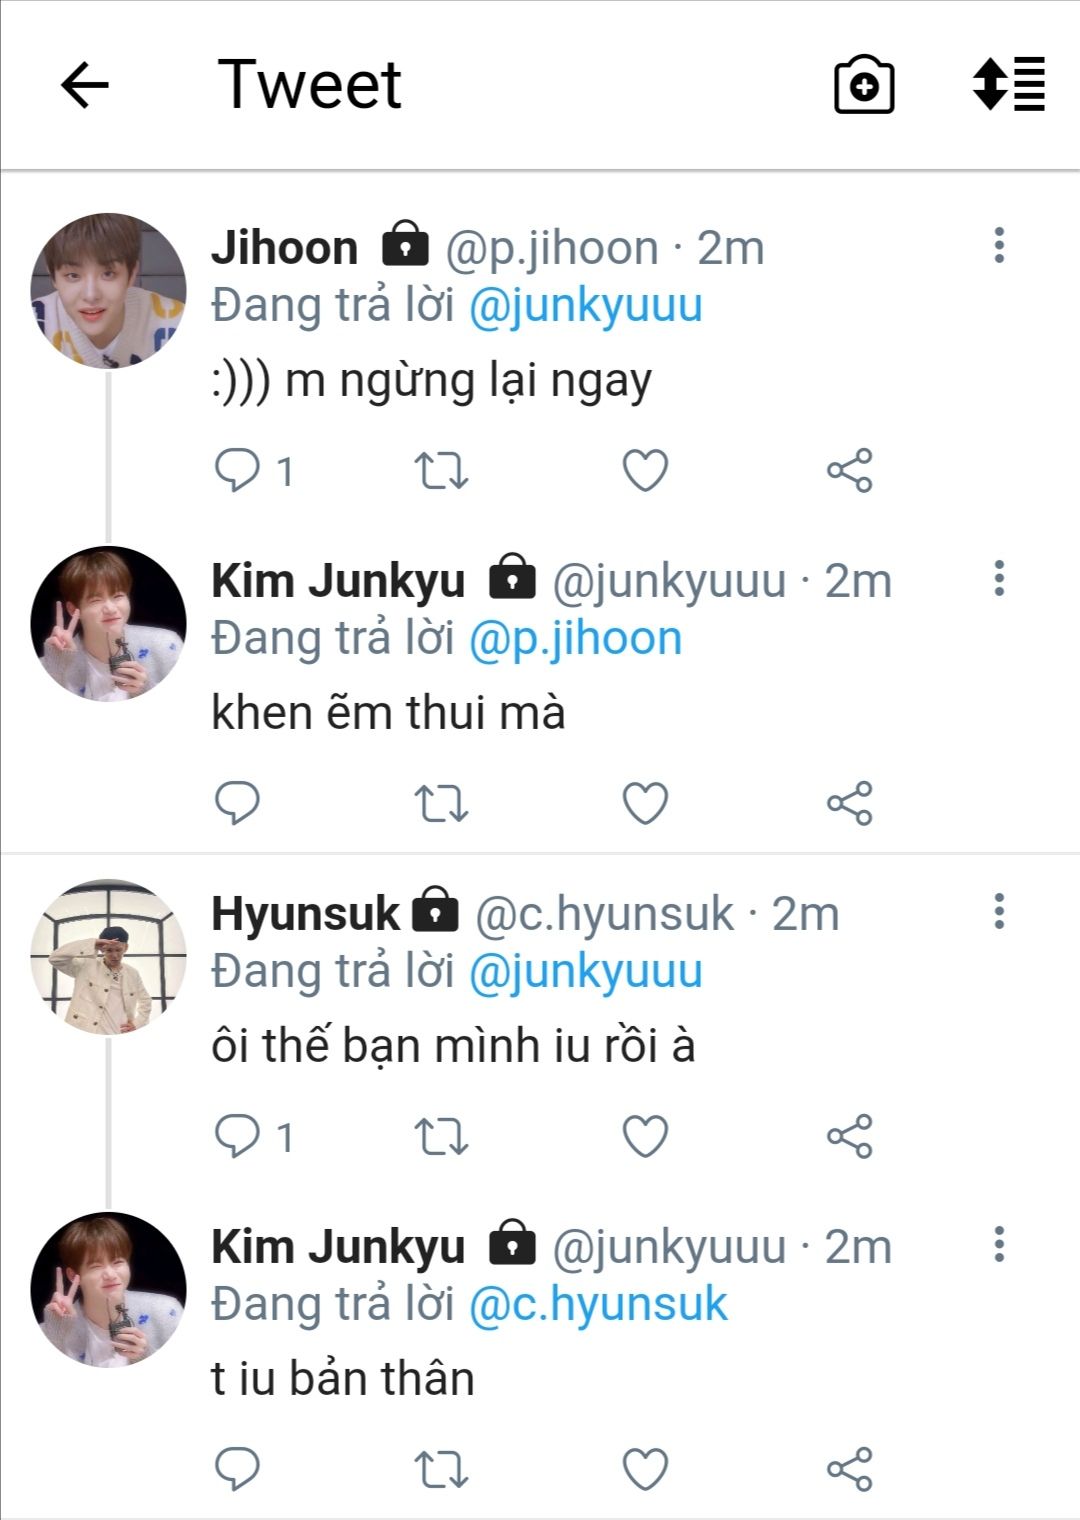The height and width of the screenshot is (1520, 1080).
Task: Open Hyunsuk's profile avatar
Action: pyautogui.click(x=108, y=956)
